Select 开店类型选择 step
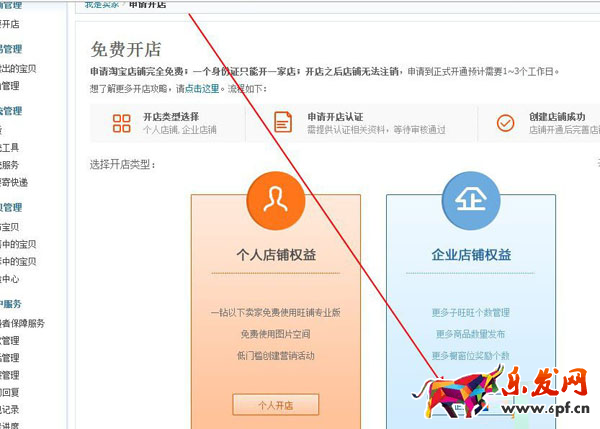Image resolution: width=600 pixels, height=429 pixels. [x=171, y=117]
